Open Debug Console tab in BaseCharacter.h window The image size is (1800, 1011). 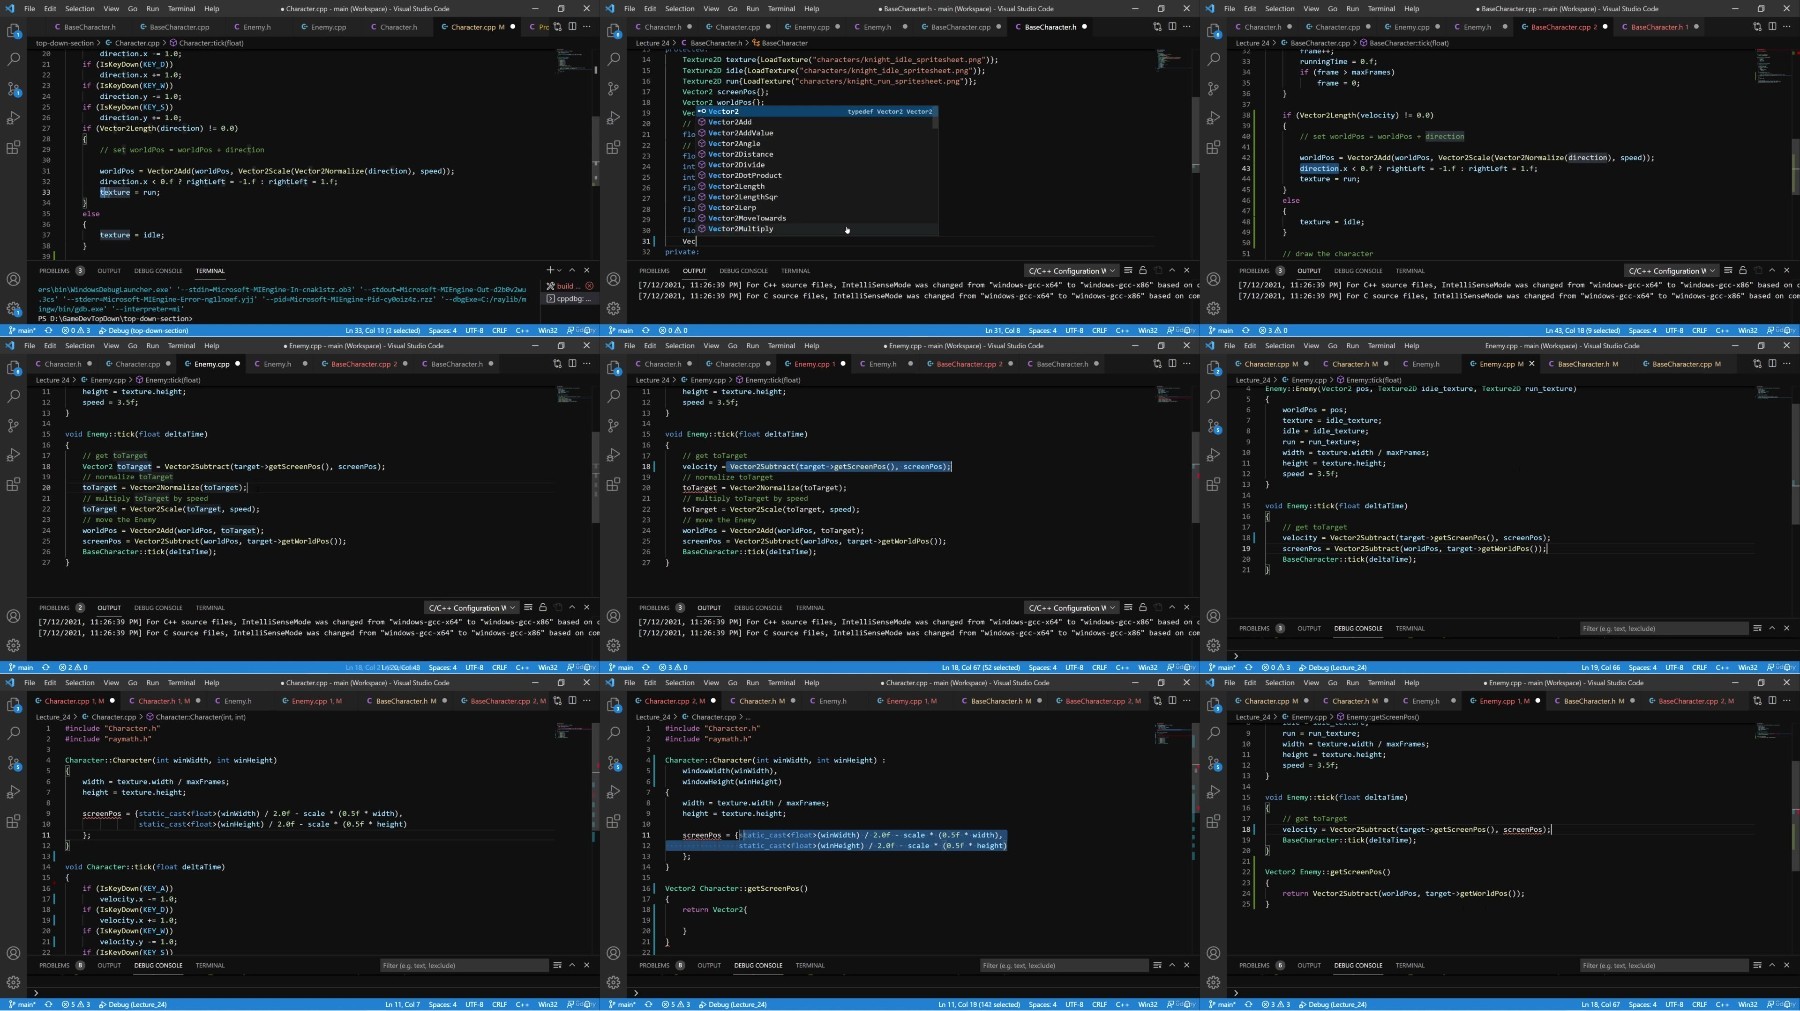coord(743,270)
